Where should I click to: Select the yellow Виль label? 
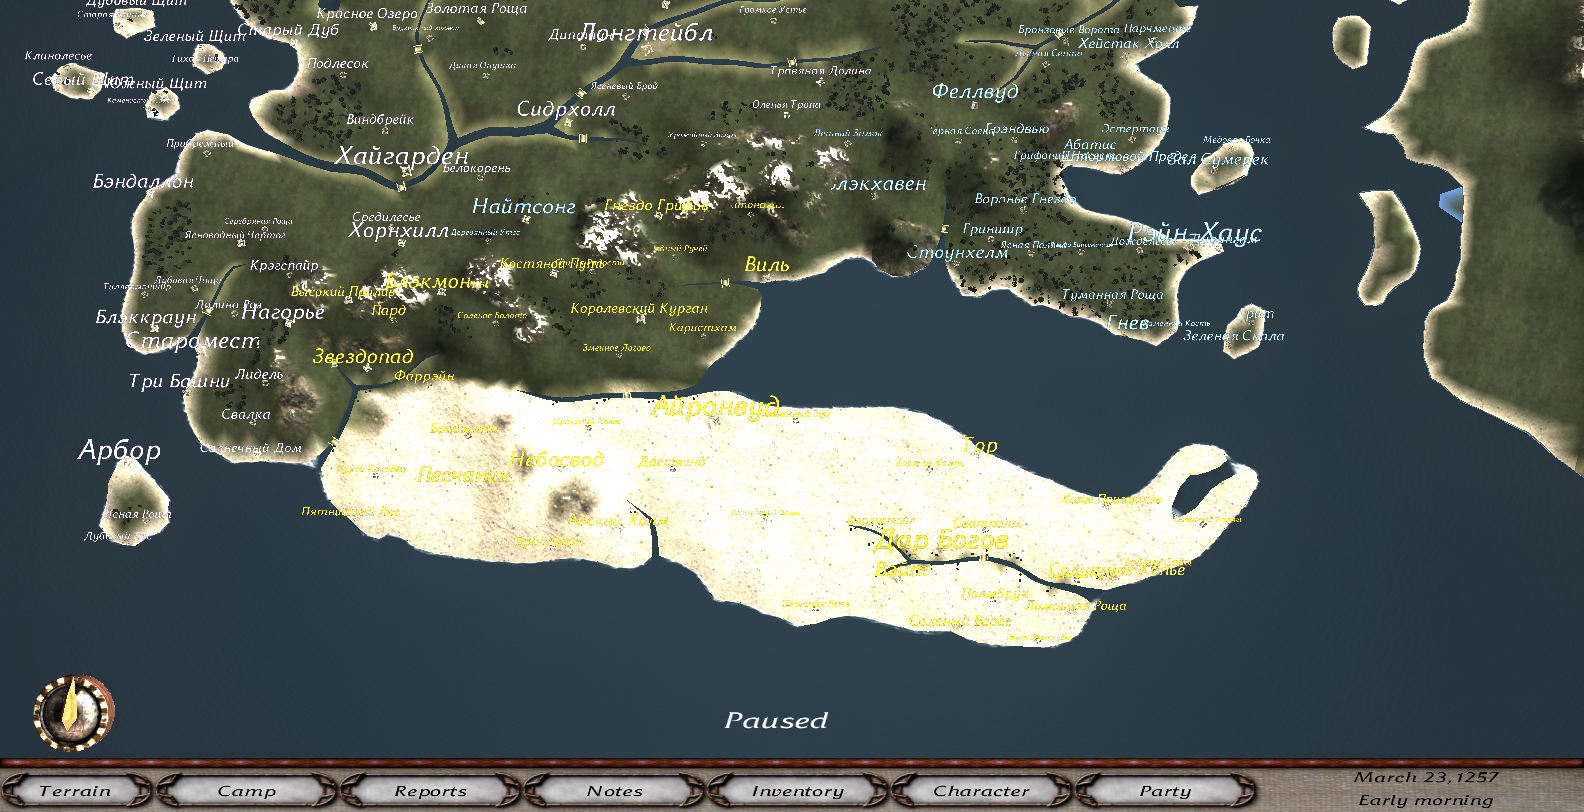(767, 265)
